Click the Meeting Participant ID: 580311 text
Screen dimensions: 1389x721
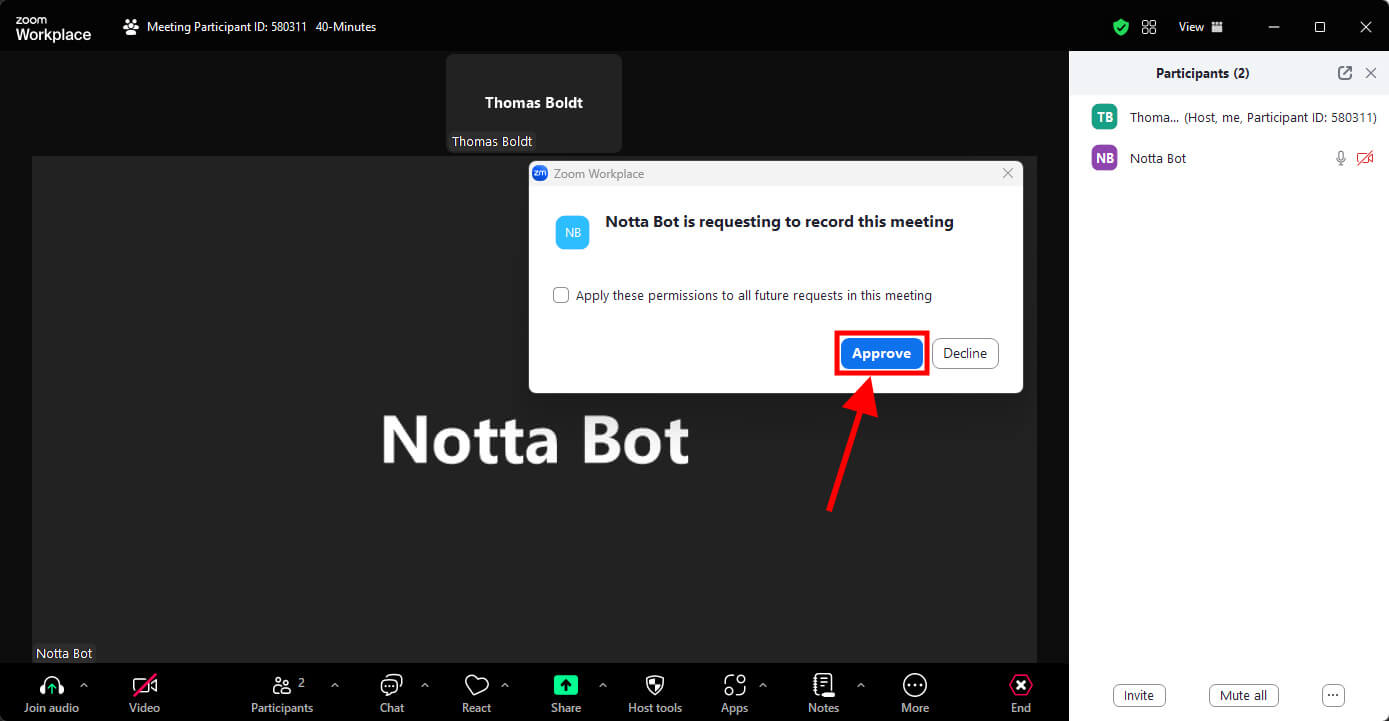pos(227,27)
